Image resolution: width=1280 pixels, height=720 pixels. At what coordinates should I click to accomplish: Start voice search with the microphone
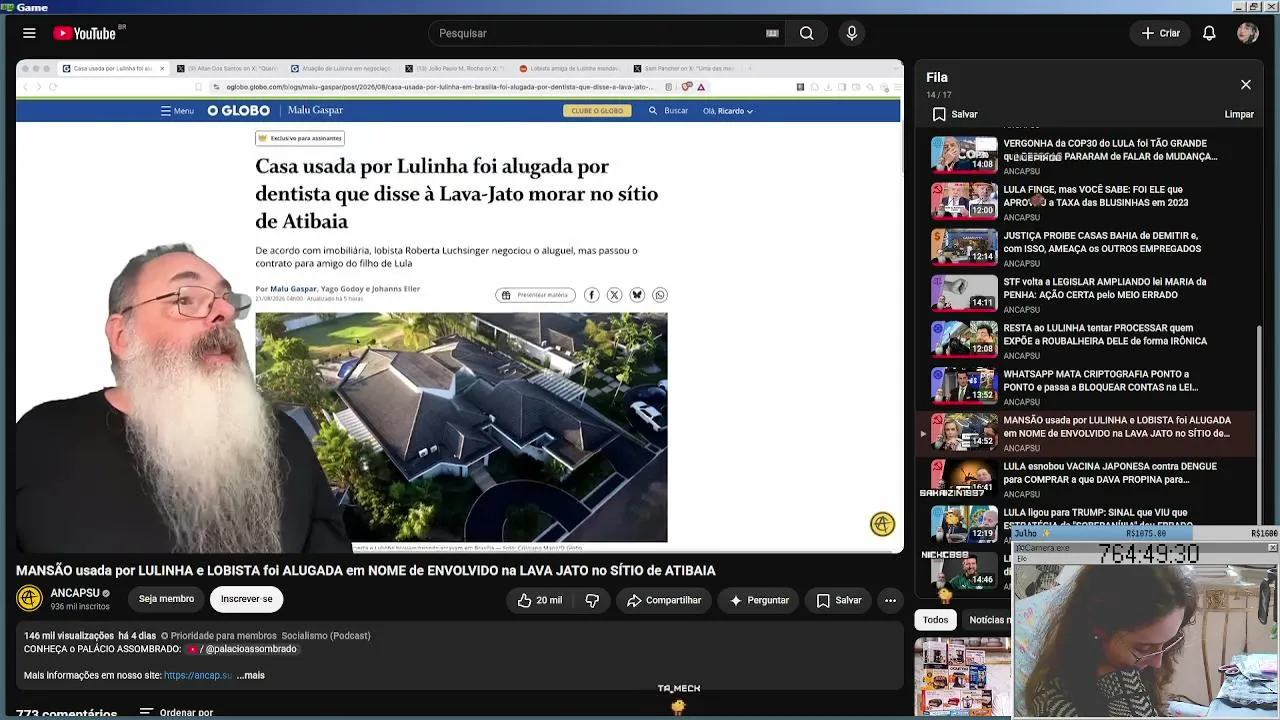pos(852,33)
